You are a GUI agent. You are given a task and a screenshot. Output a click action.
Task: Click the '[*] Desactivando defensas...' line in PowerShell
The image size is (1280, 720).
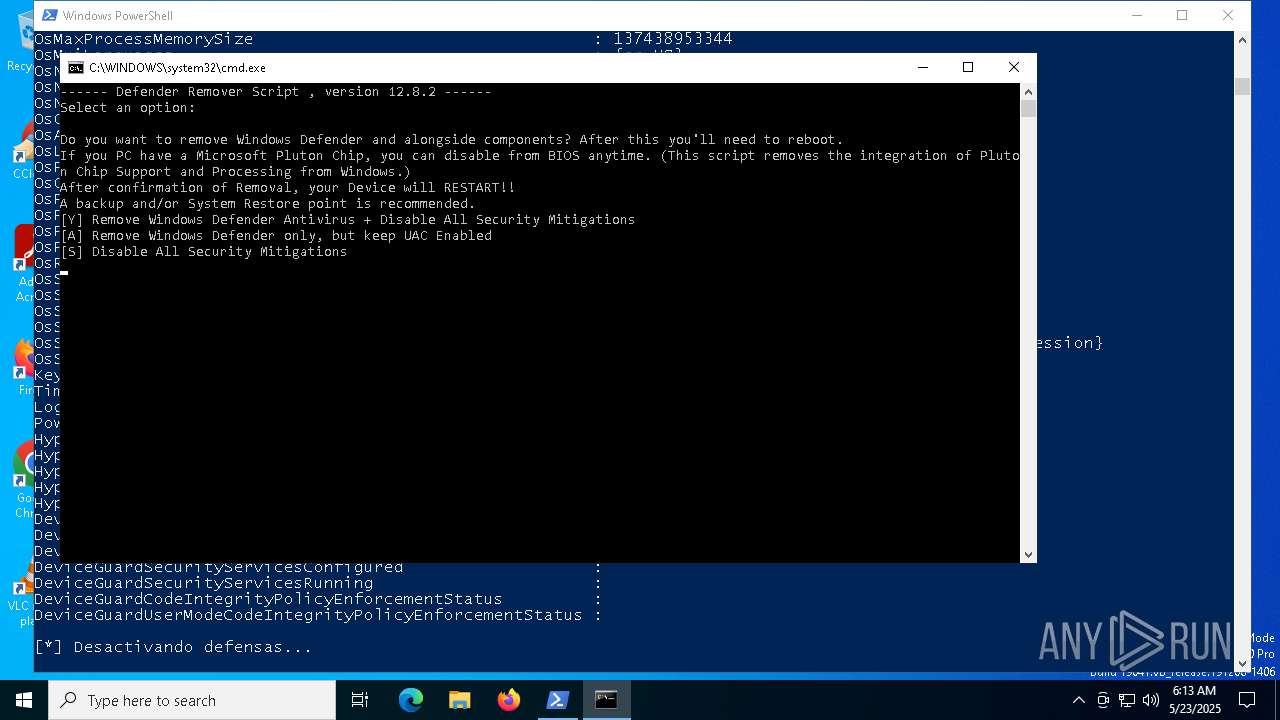173,647
